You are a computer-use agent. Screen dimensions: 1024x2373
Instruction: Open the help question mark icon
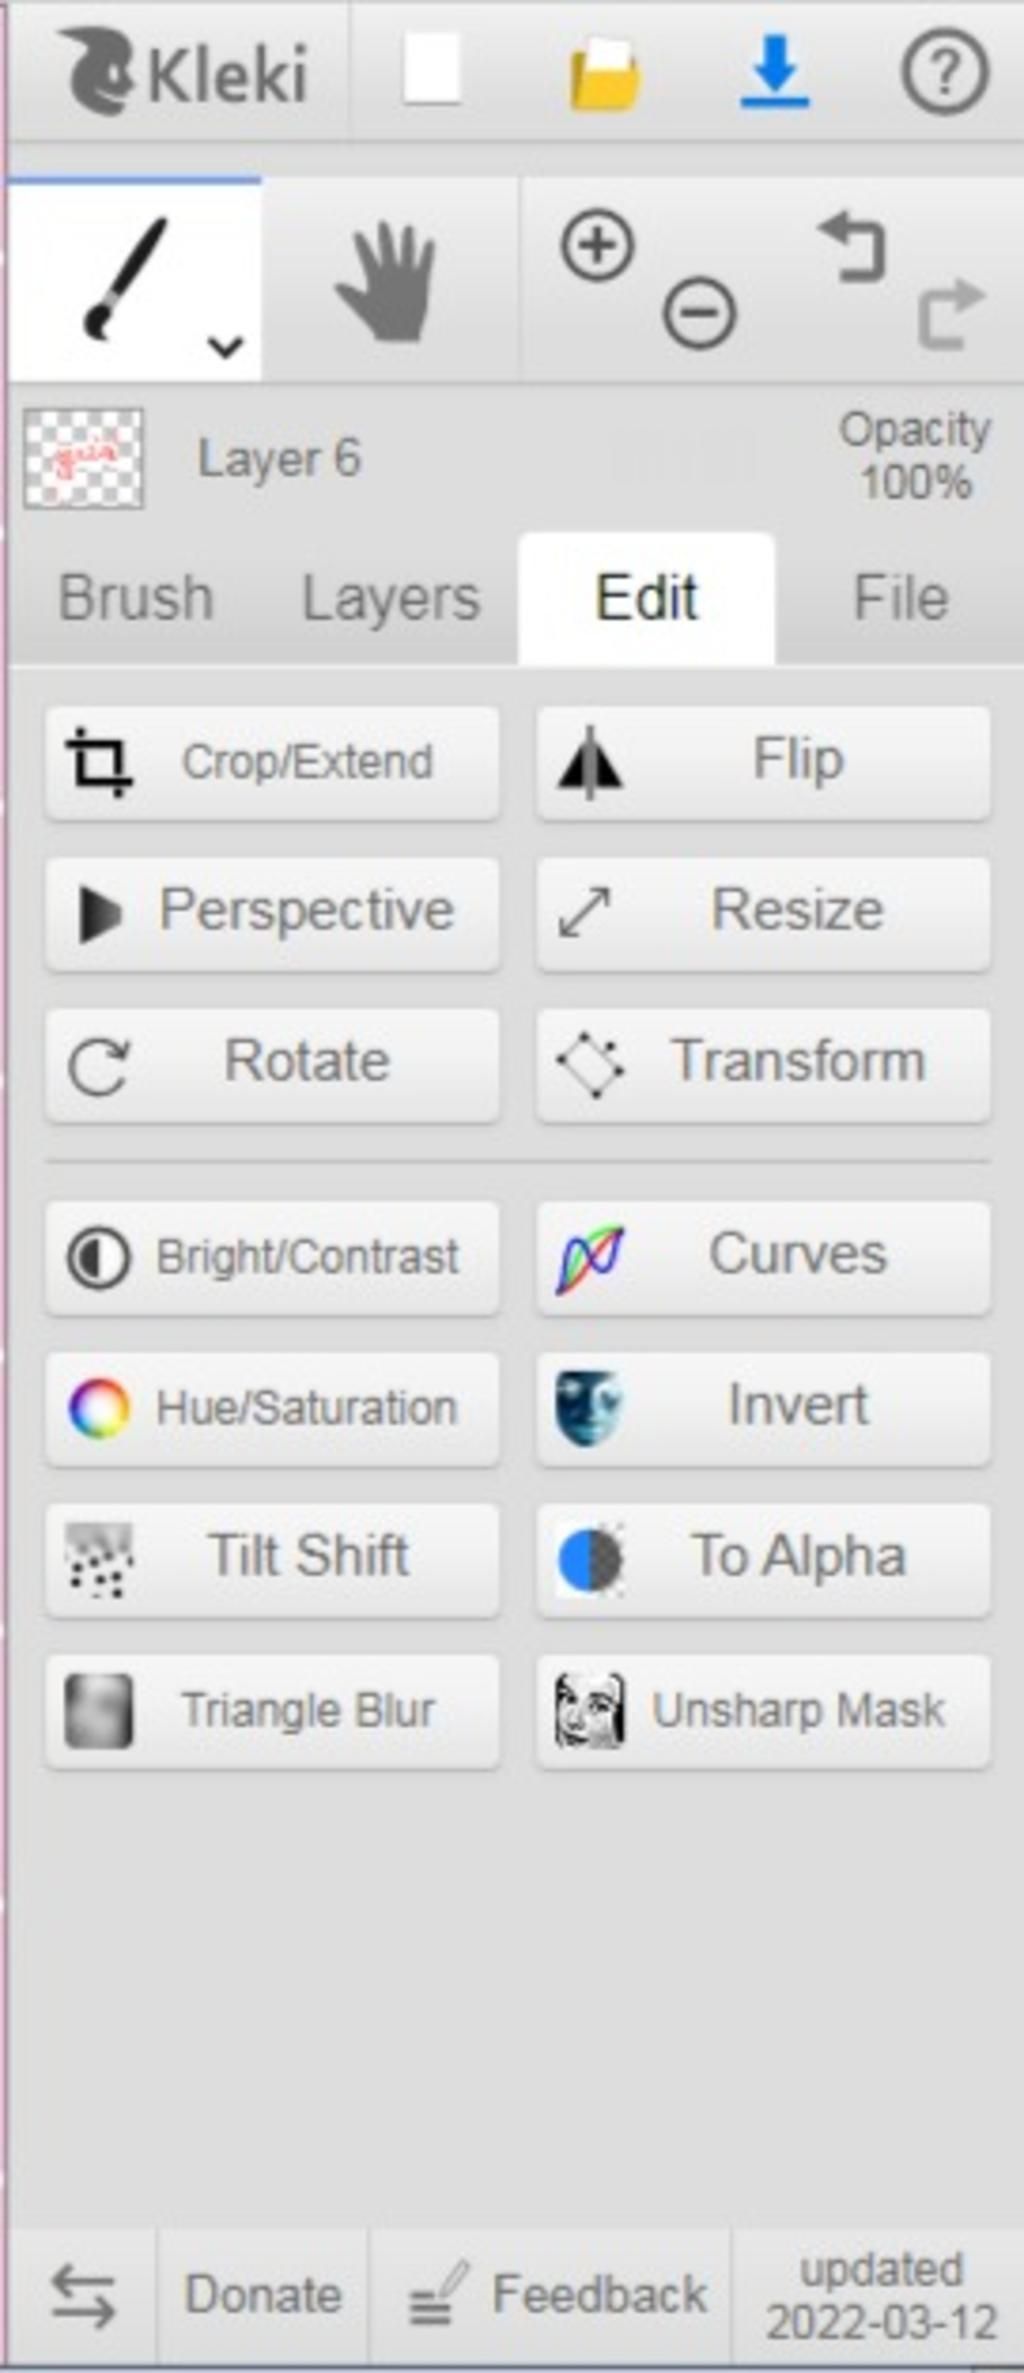[x=945, y=71]
